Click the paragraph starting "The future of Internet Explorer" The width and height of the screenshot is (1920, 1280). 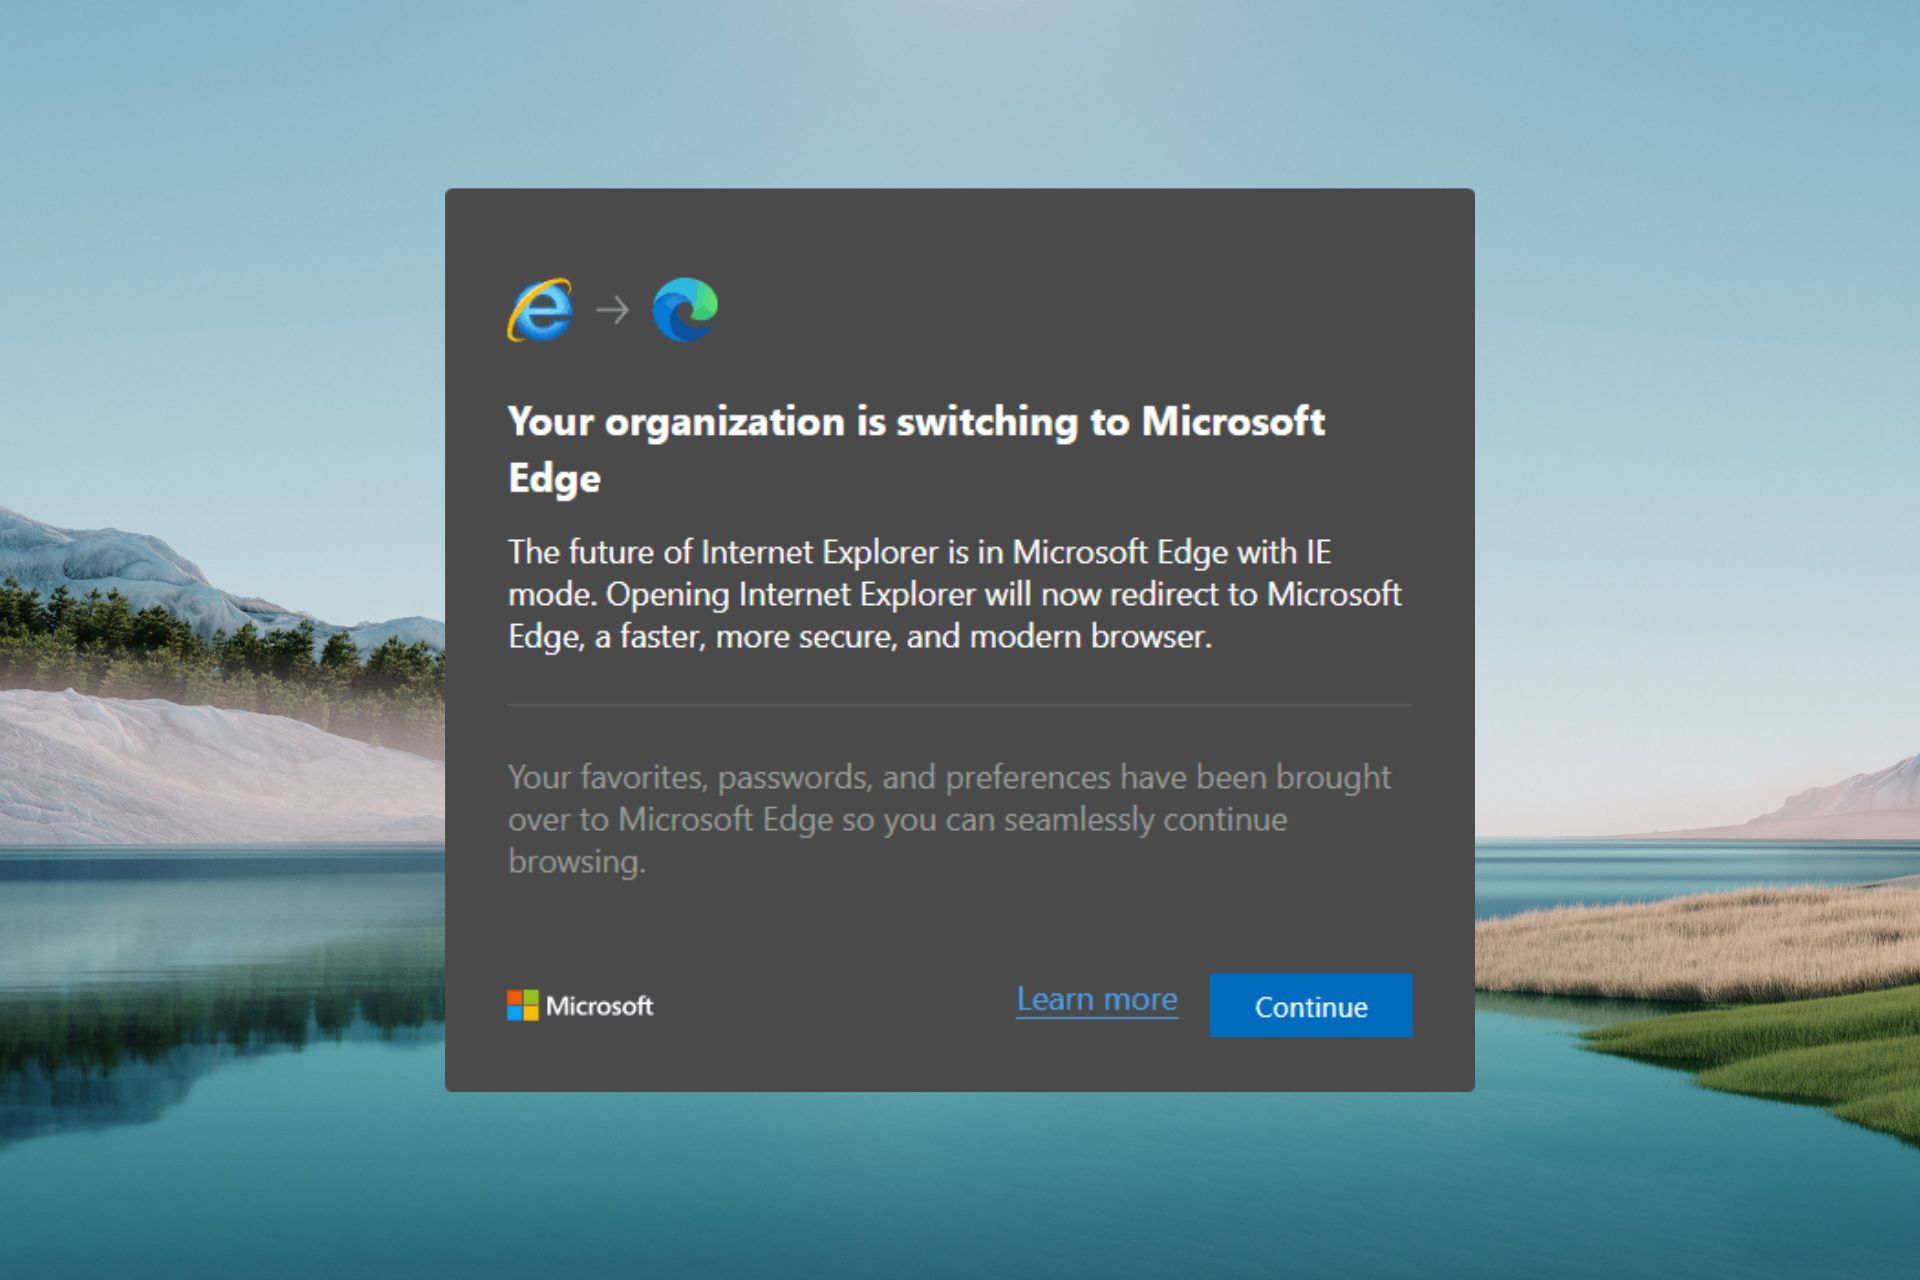point(954,594)
